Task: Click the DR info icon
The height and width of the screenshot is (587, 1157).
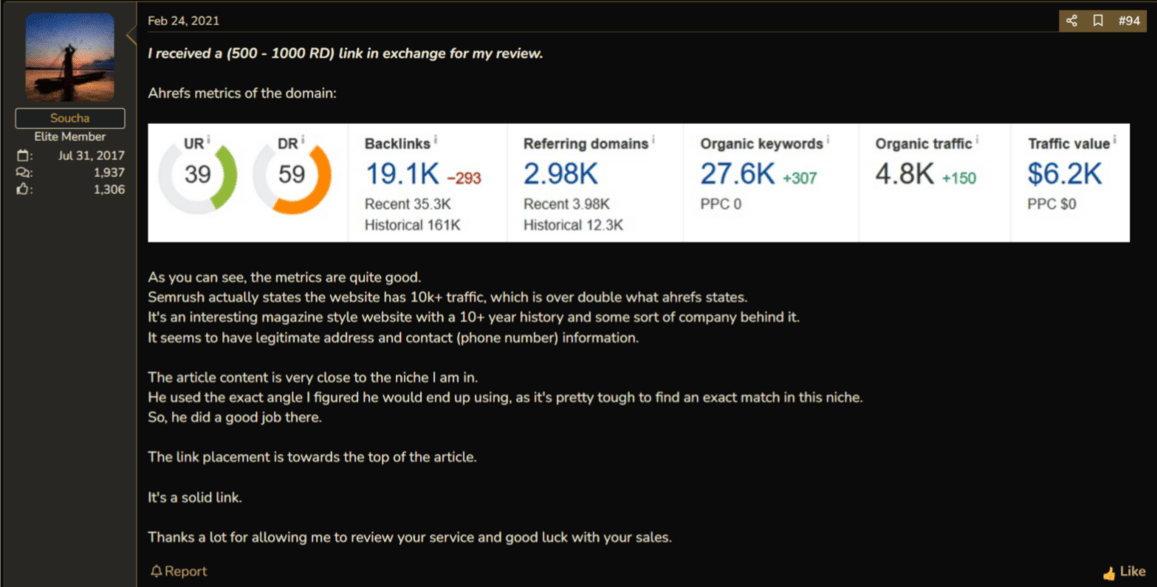Action: [x=303, y=139]
